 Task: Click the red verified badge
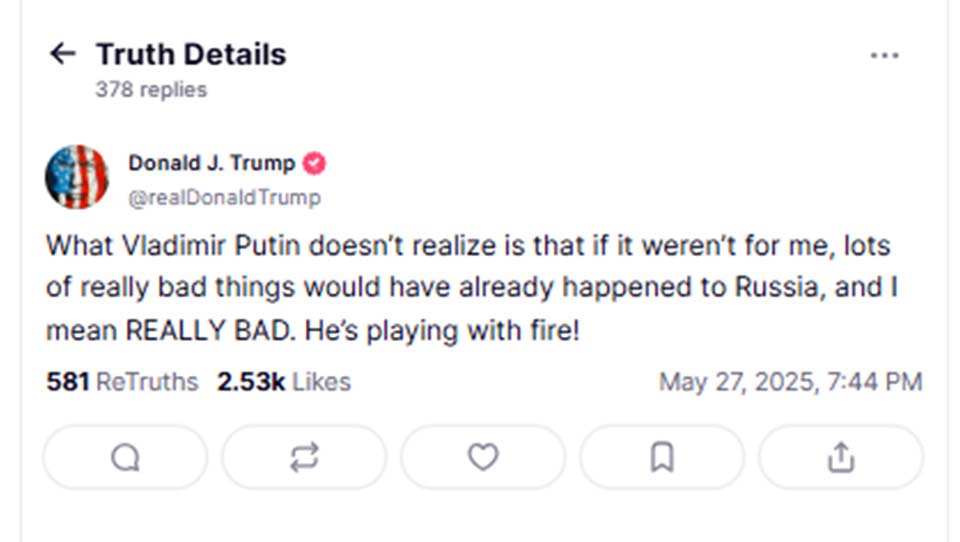point(315,163)
